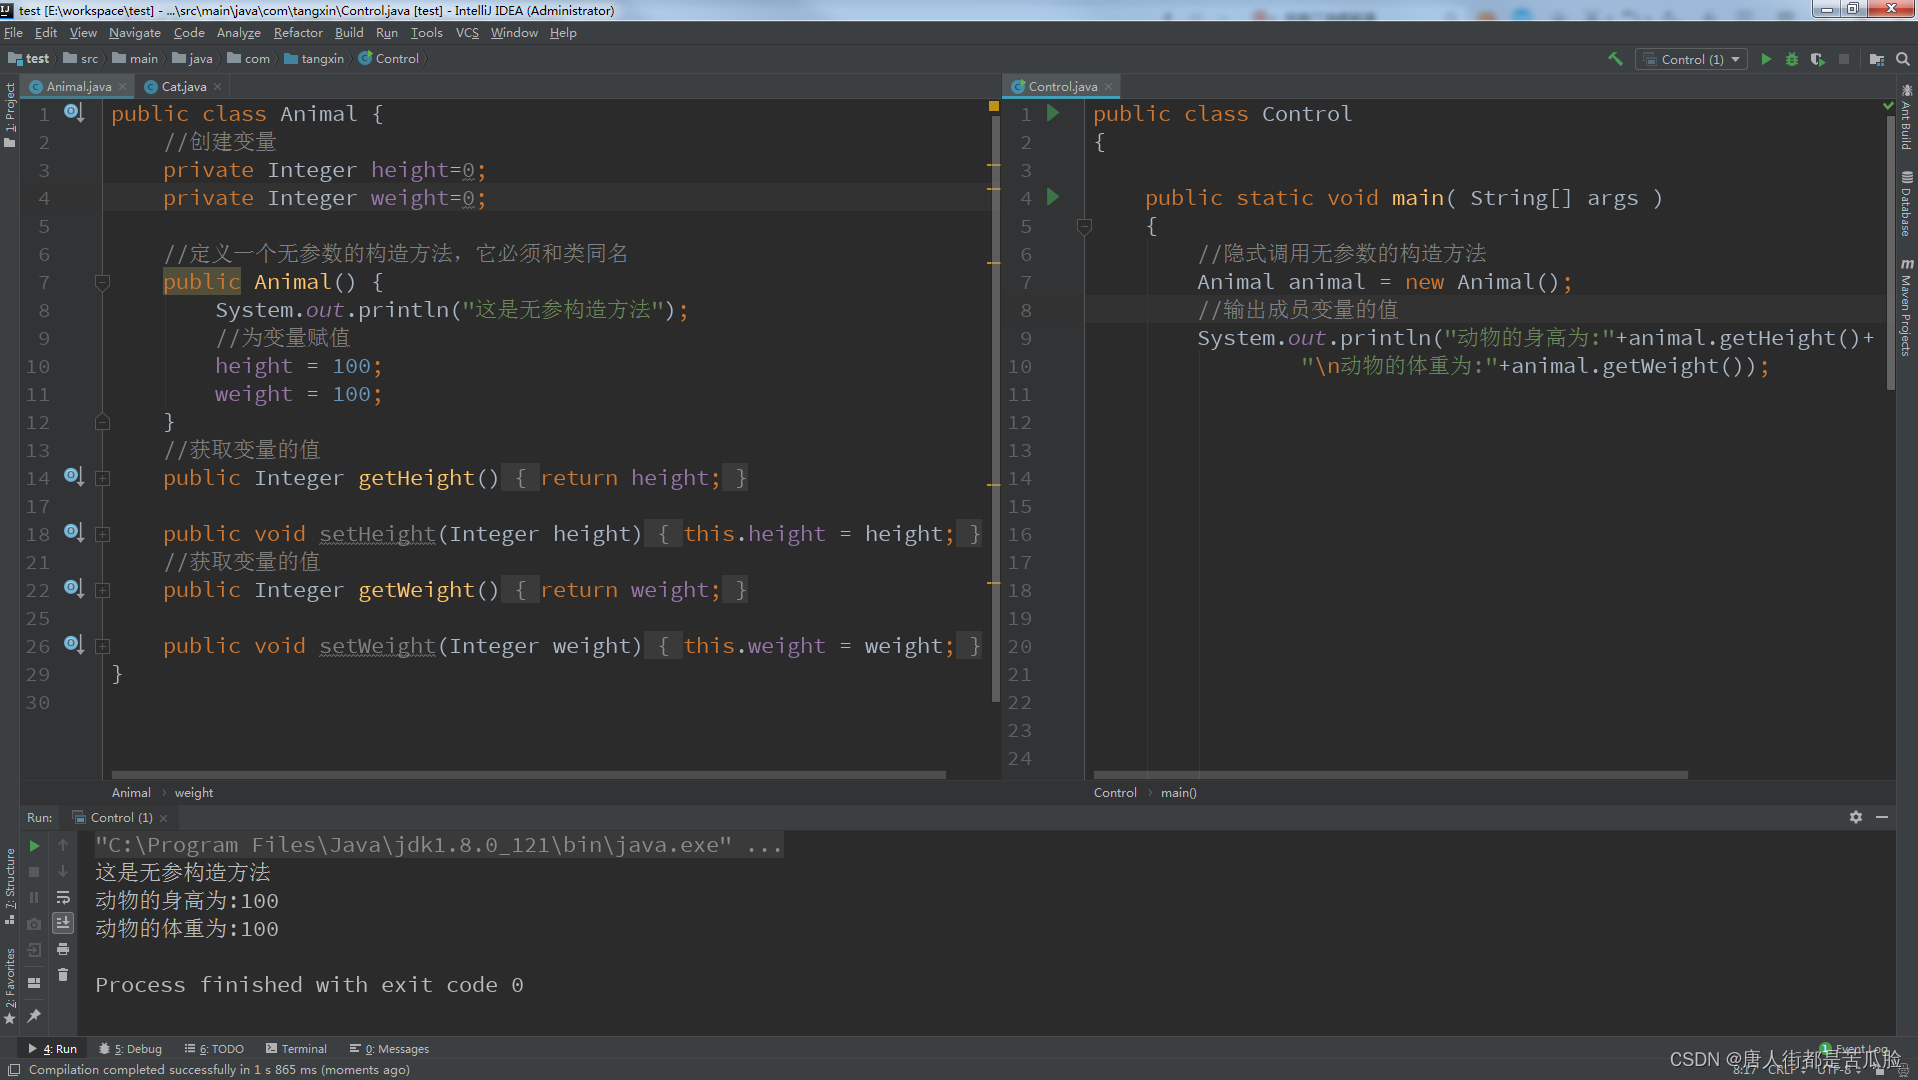Open Project Structure dialog icon

tap(1877, 59)
